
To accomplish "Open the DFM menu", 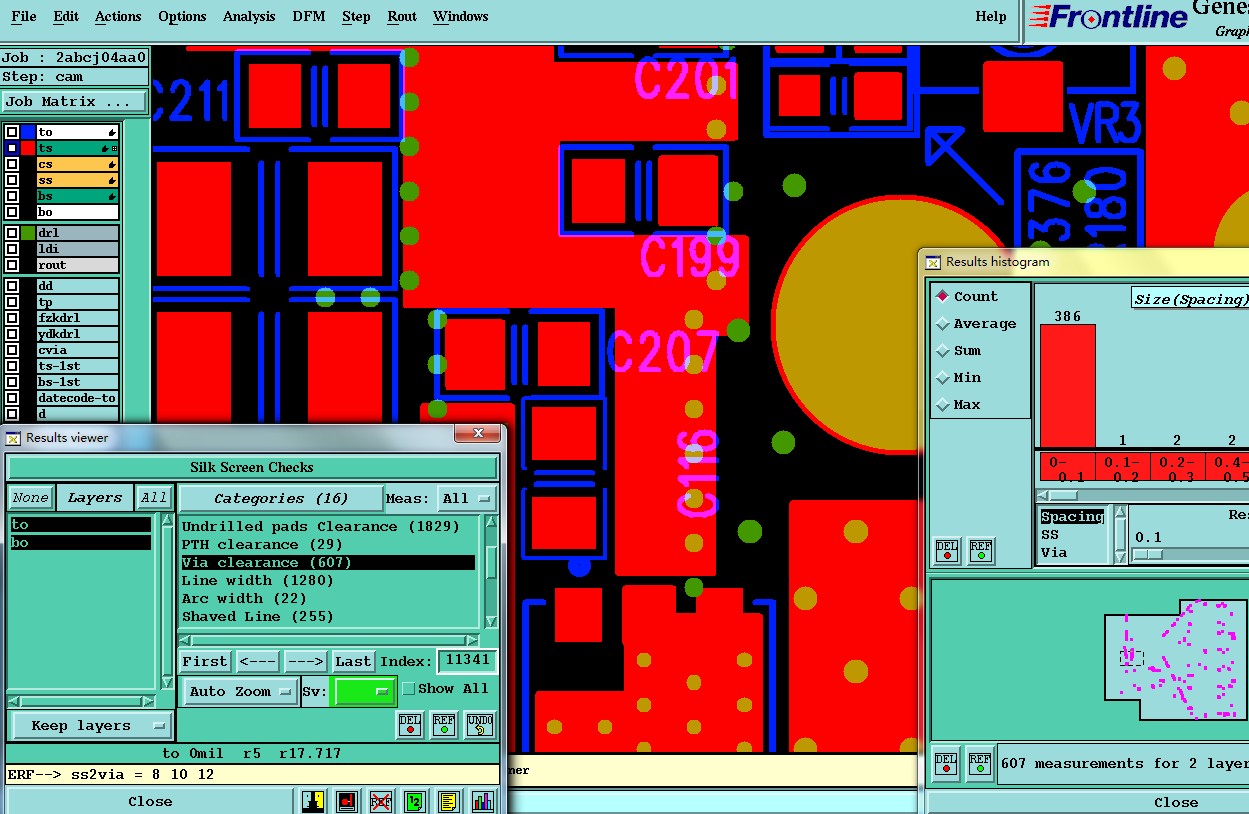I will [308, 16].
